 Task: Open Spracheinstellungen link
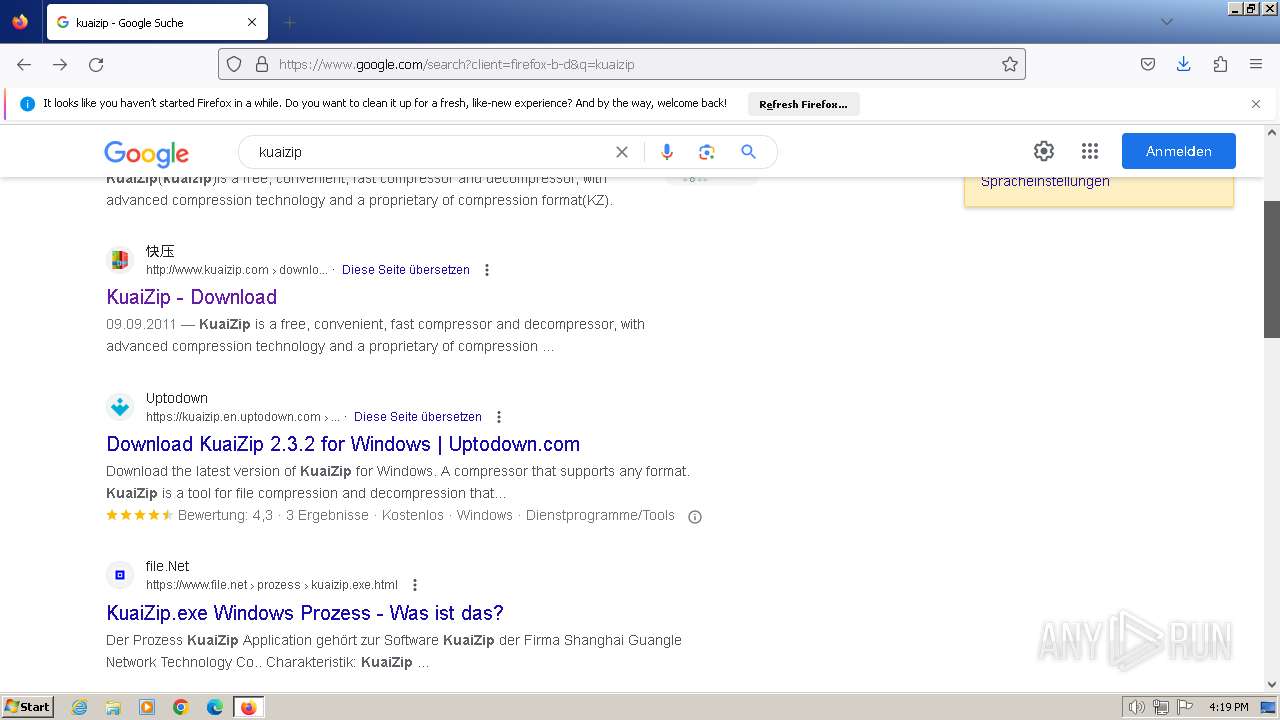[x=1045, y=181]
